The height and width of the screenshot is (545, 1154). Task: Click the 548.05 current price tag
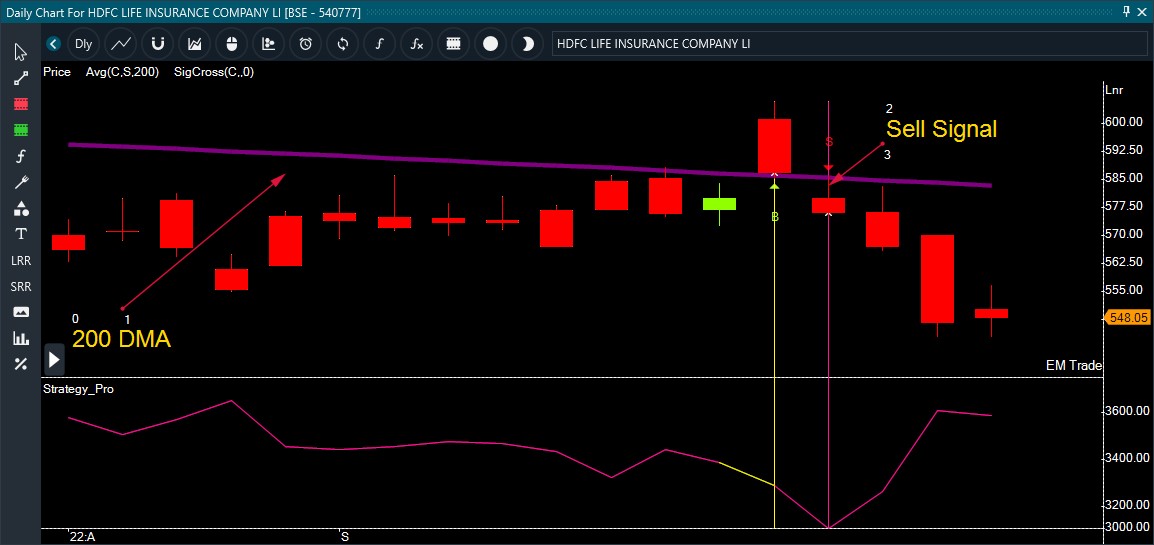(x=1127, y=318)
